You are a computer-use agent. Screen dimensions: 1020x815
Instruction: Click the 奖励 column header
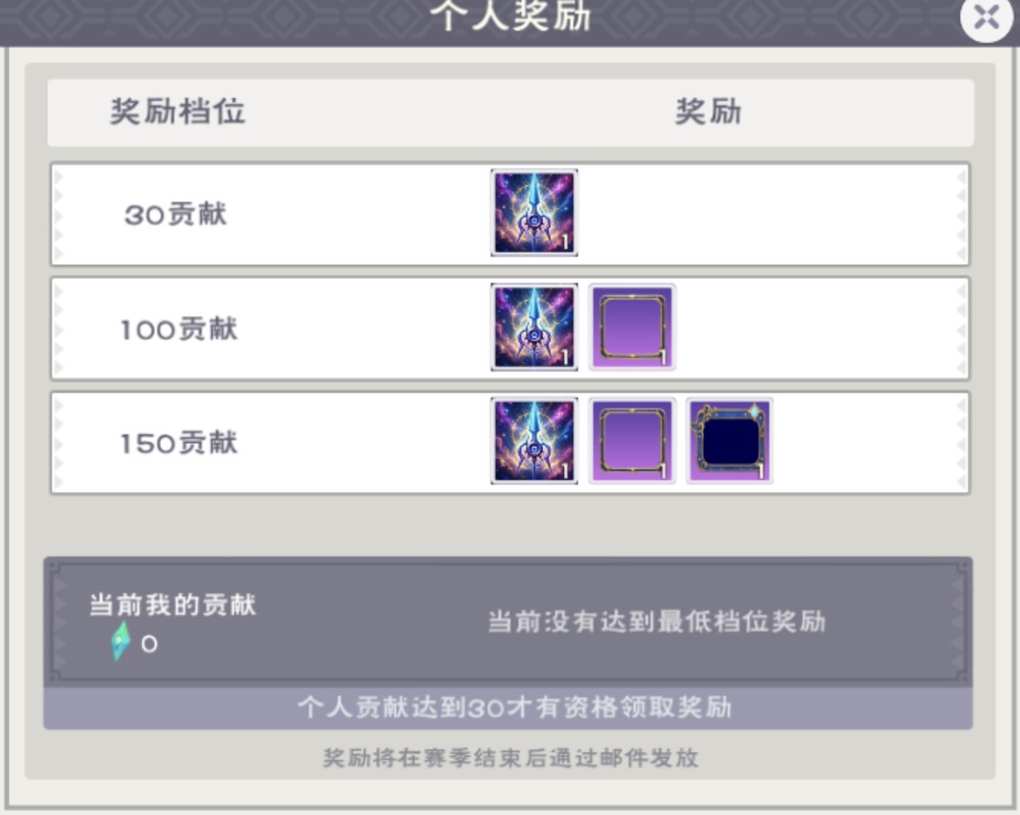[x=708, y=111]
